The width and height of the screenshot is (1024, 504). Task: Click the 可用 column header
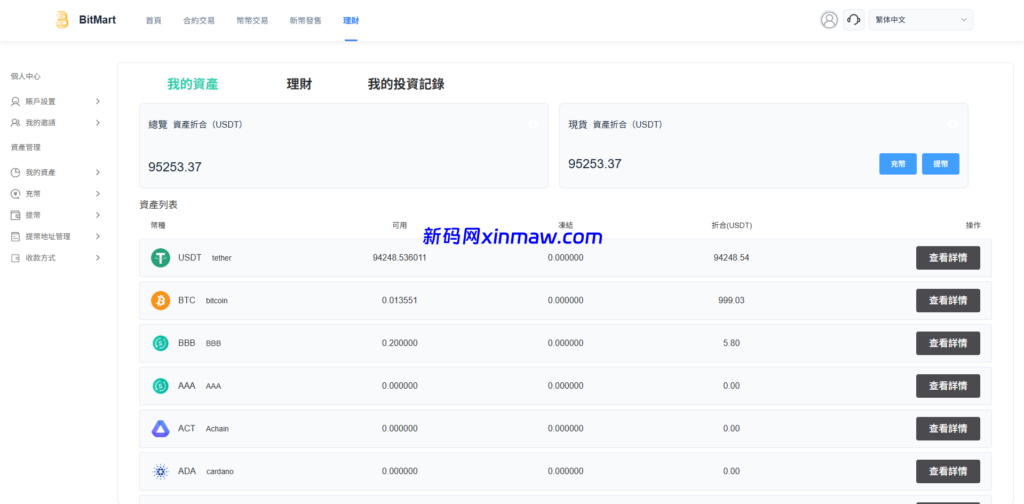[x=399, y=225]
